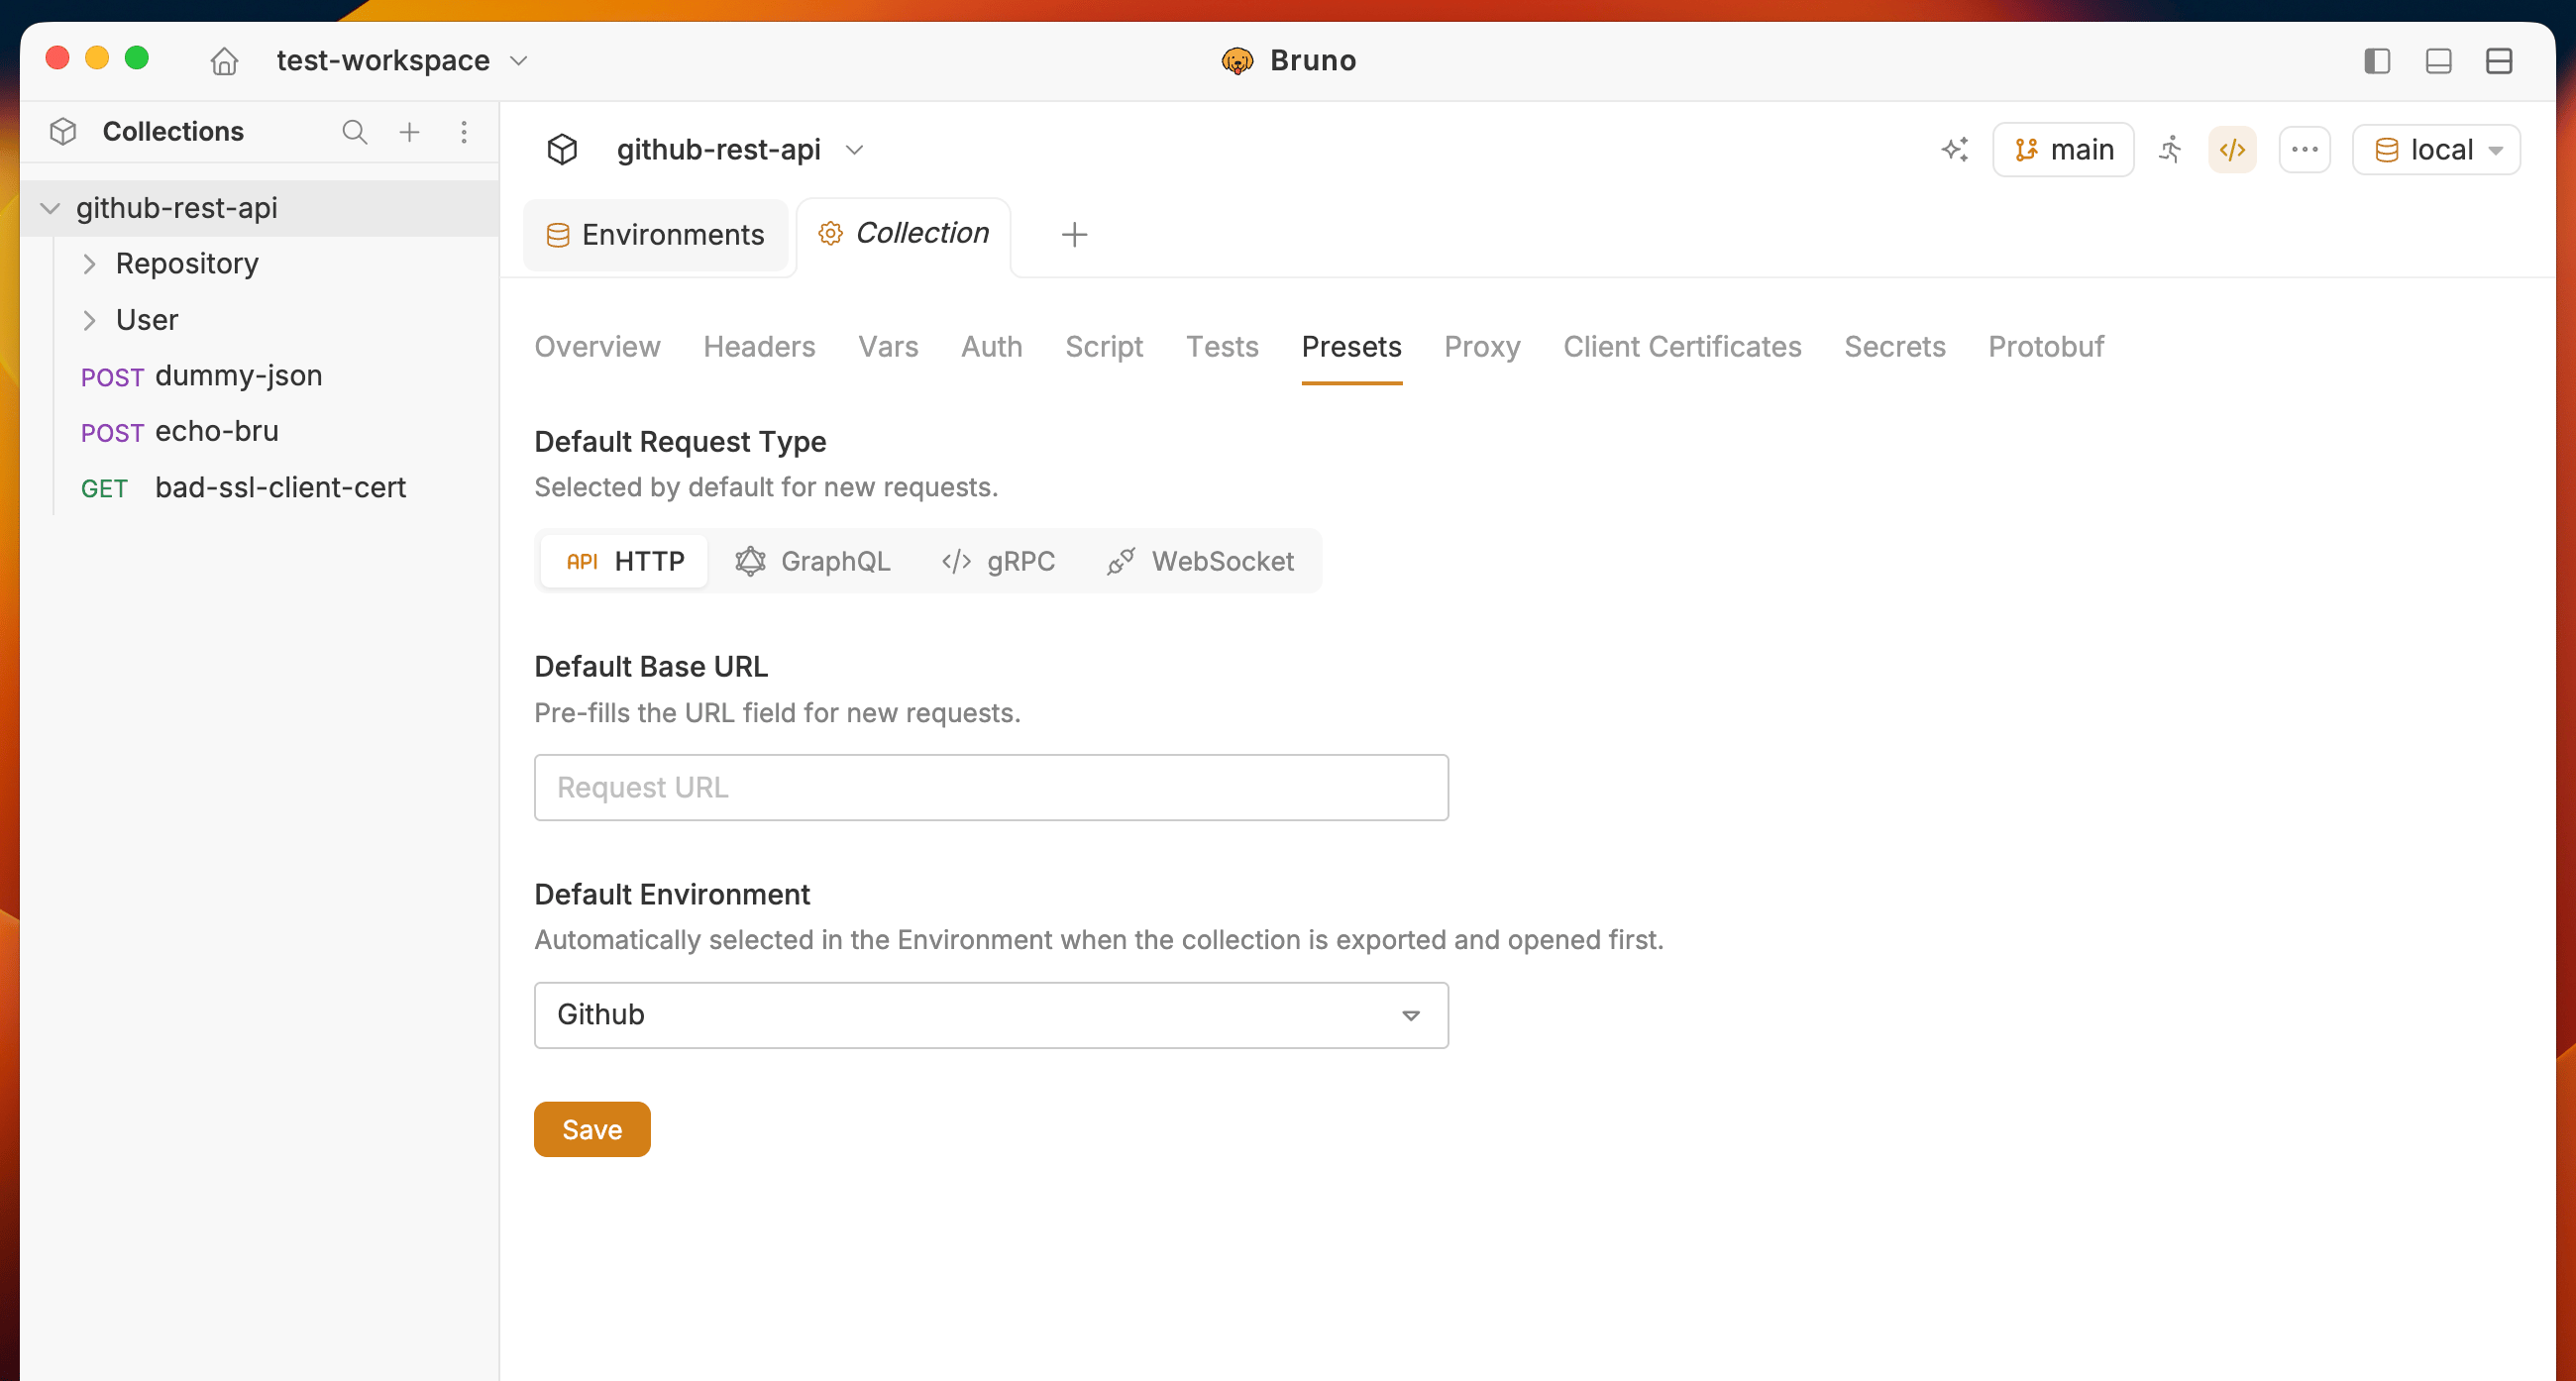Open the test-workspace switcher dropdown

(x=402, y=61)
